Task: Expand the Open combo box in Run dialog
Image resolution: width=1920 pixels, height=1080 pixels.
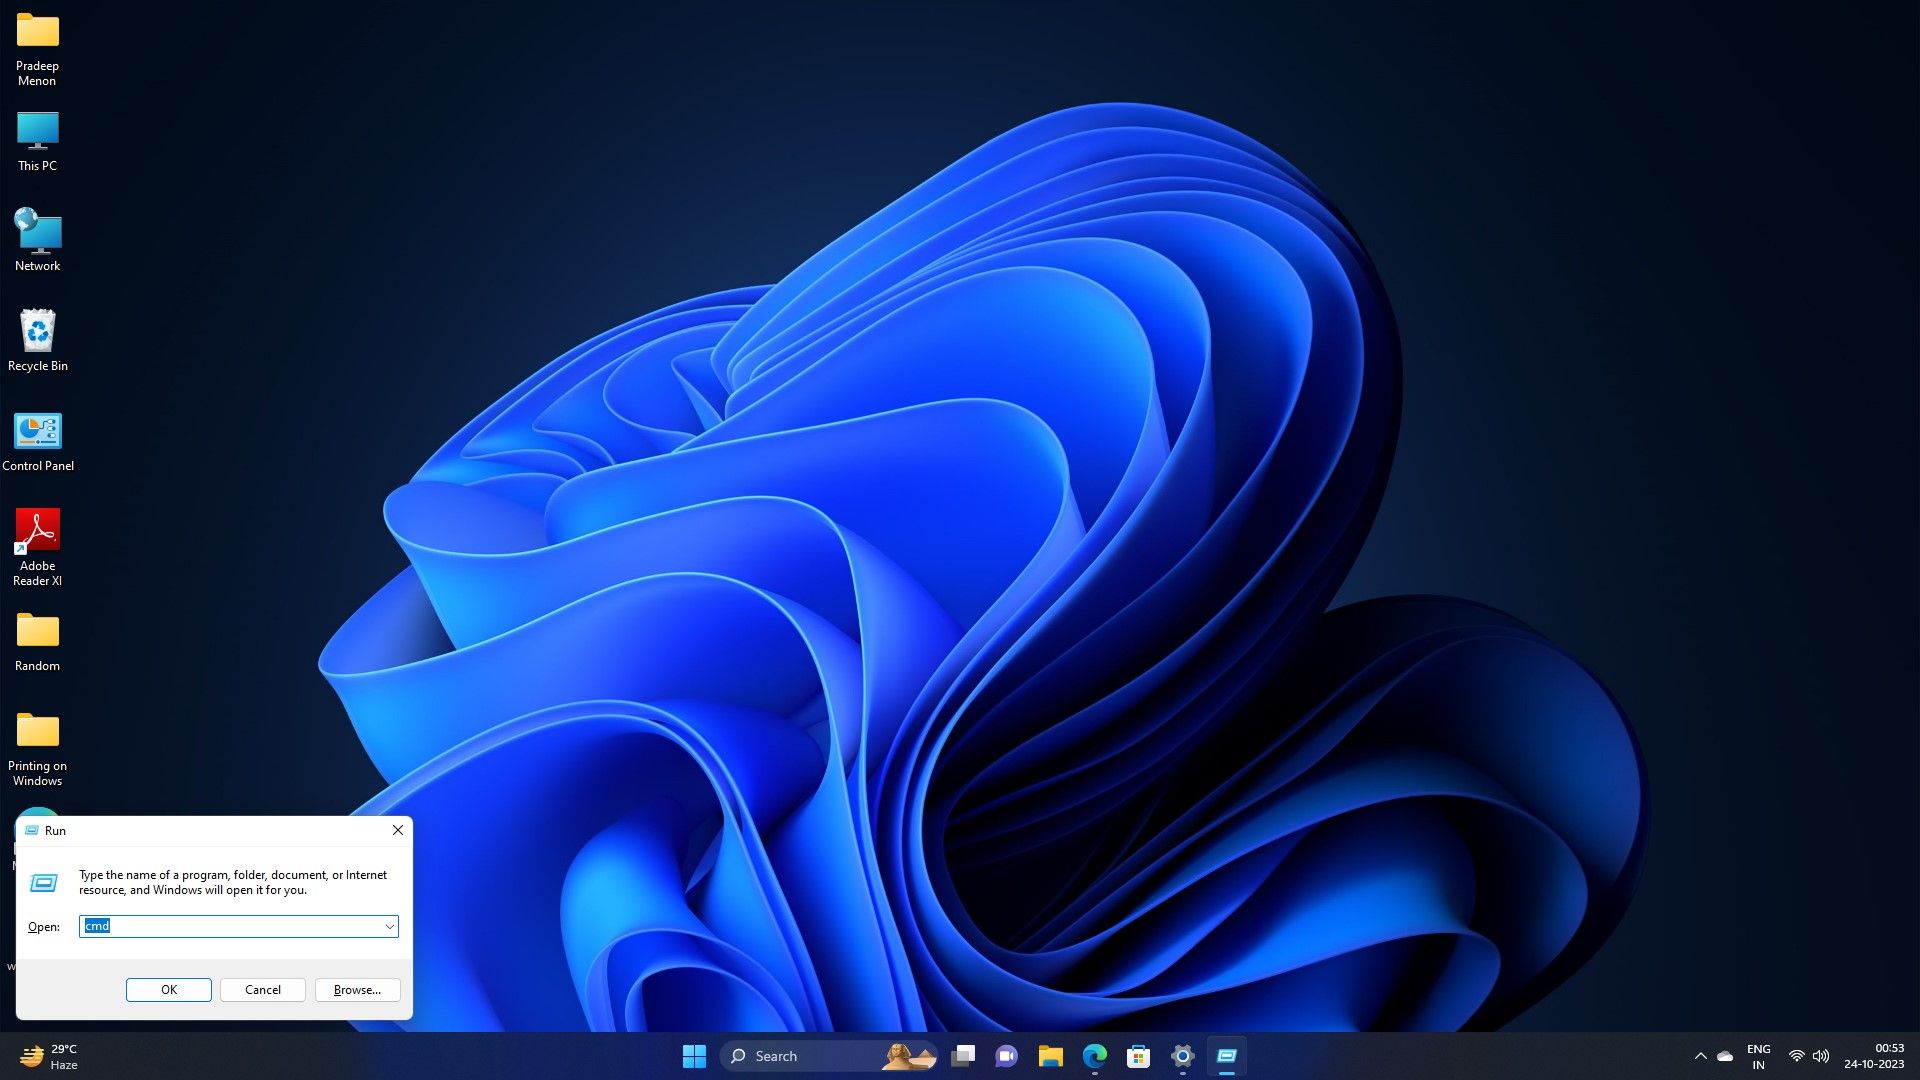Action: (x=389, y=926)
